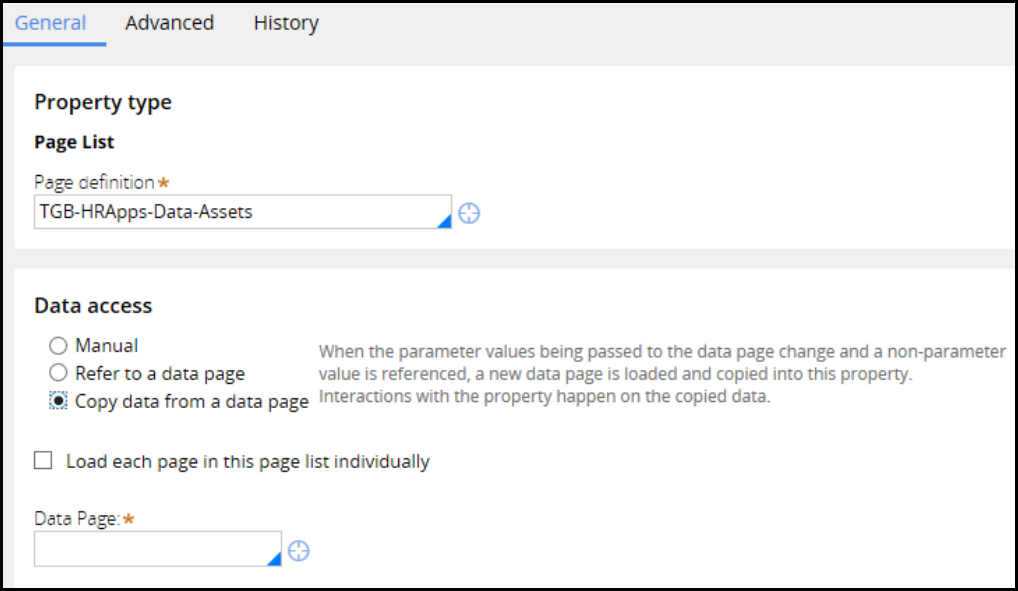This screenshot has width=1018, height=591.
Task: Click the Data access section heading
Action: pyautogui.click(x=93, y=306)
